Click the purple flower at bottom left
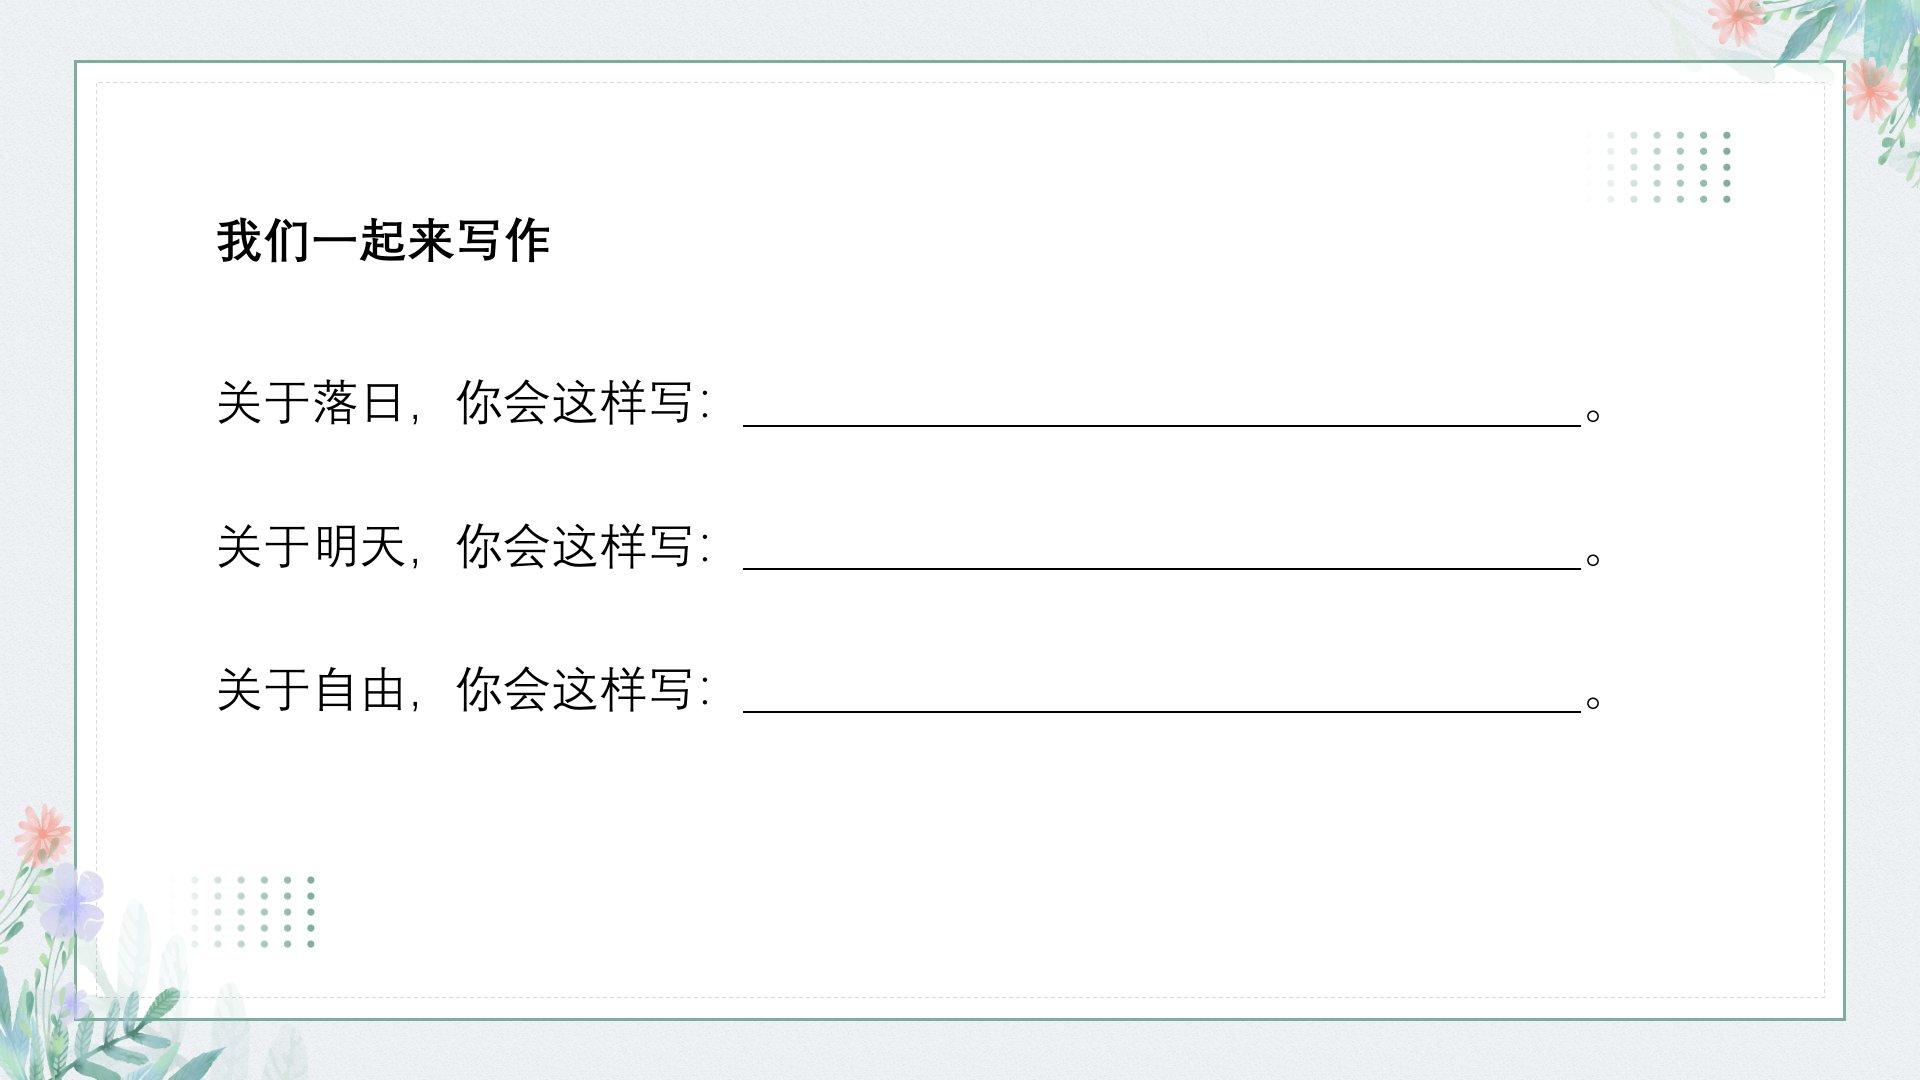This screenshot has width=1920, height=1080. (72, 900)
